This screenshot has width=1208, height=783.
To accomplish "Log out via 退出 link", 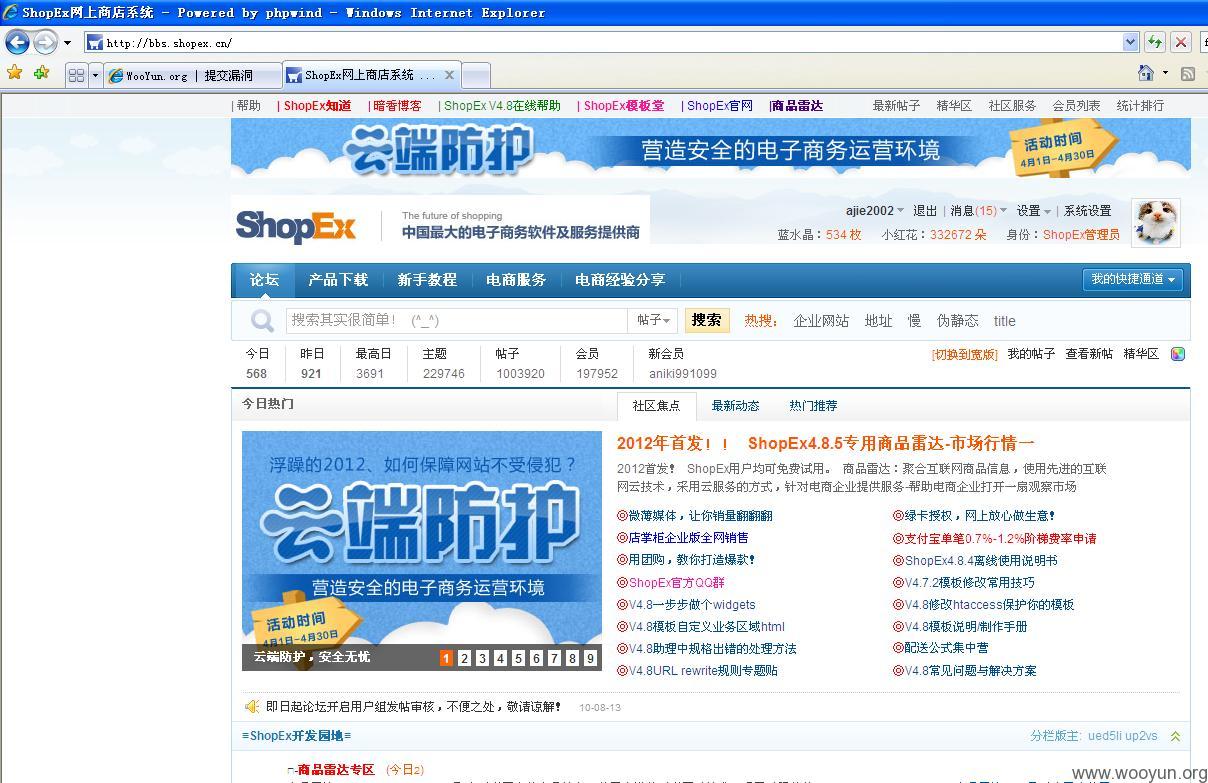I will pos(925,211).
